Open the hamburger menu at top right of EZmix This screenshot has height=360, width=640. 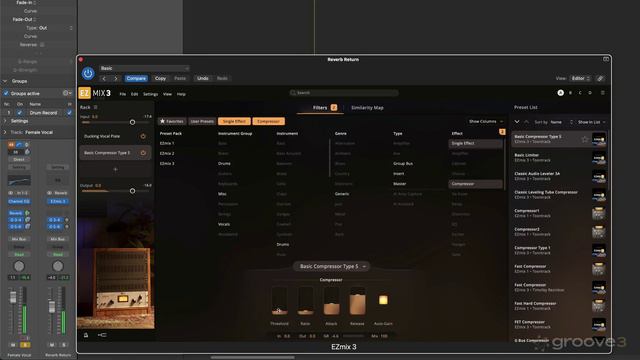(602, 93)
